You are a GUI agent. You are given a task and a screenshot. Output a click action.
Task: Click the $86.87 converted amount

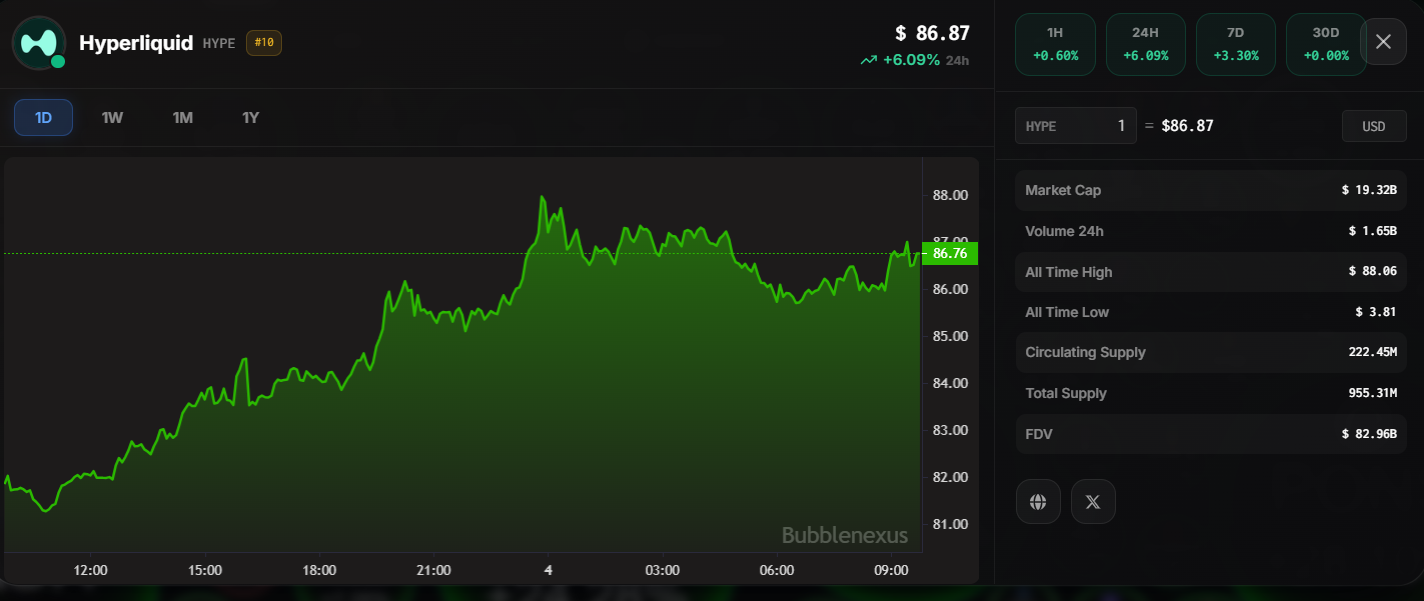[x=1187, y=126]
